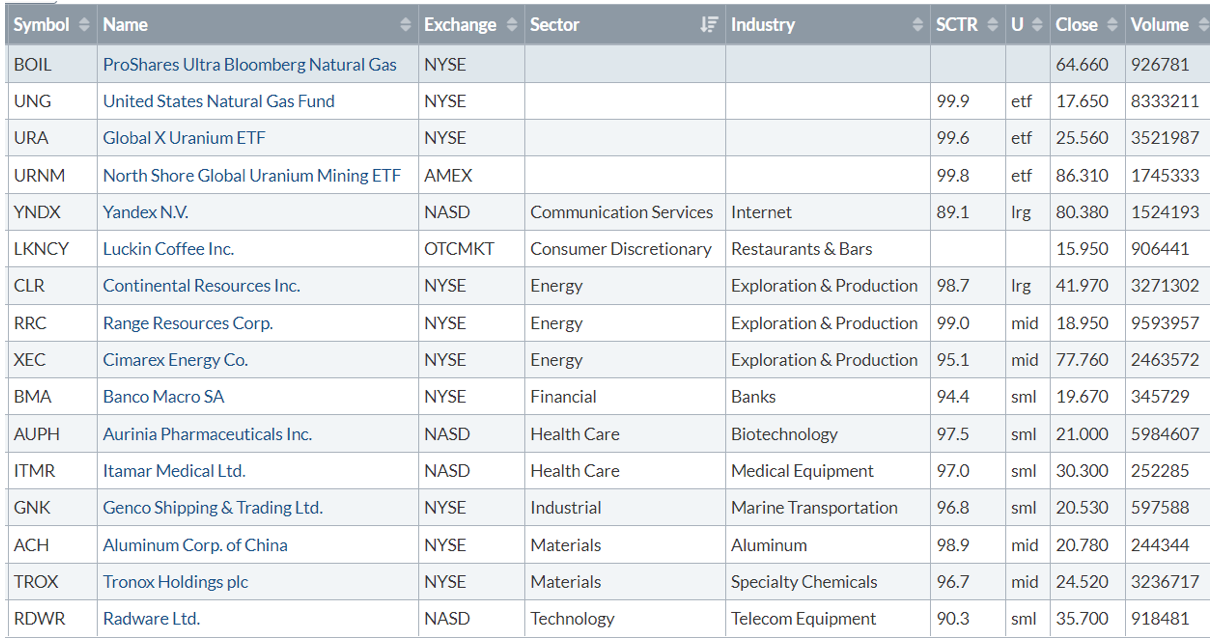This screenshot has width=1212, height=638.
Task: Open United States Natural Gas Fund link
Action: (218, 101)
